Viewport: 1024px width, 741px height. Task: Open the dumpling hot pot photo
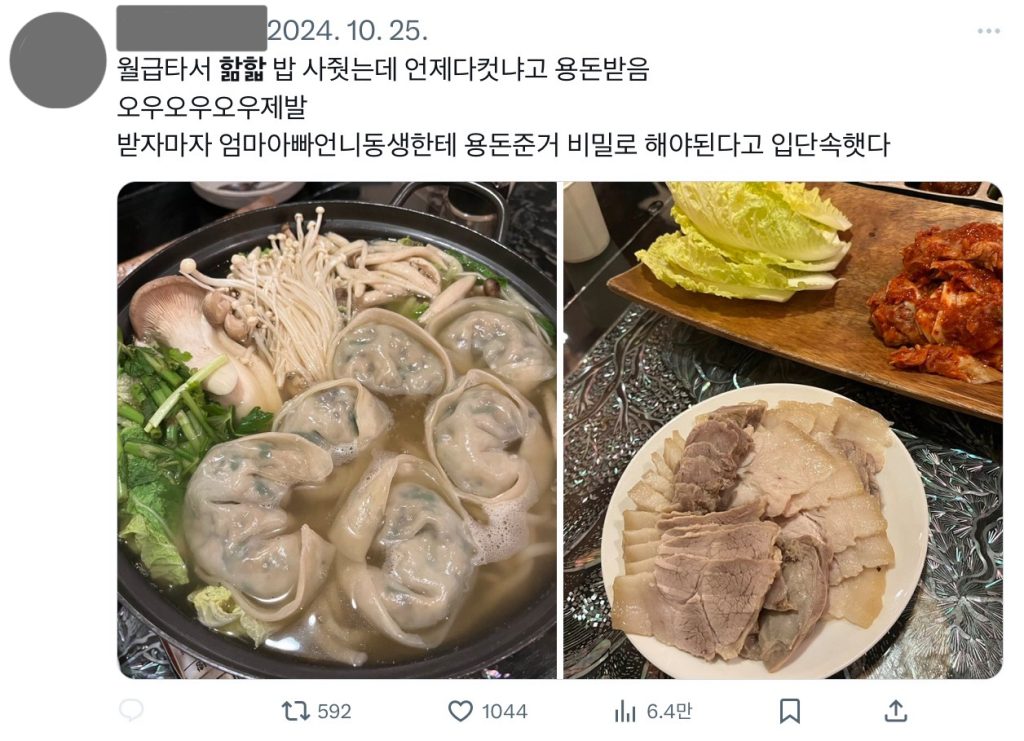337,430
